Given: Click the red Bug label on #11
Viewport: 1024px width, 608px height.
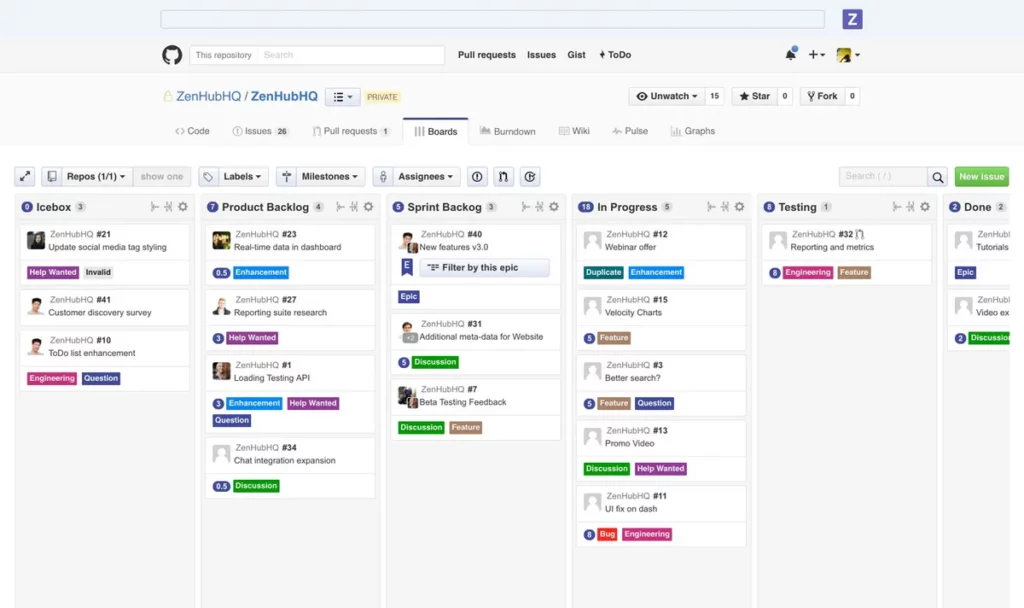Looking at the screenshot, I should [x=607, y=534].
